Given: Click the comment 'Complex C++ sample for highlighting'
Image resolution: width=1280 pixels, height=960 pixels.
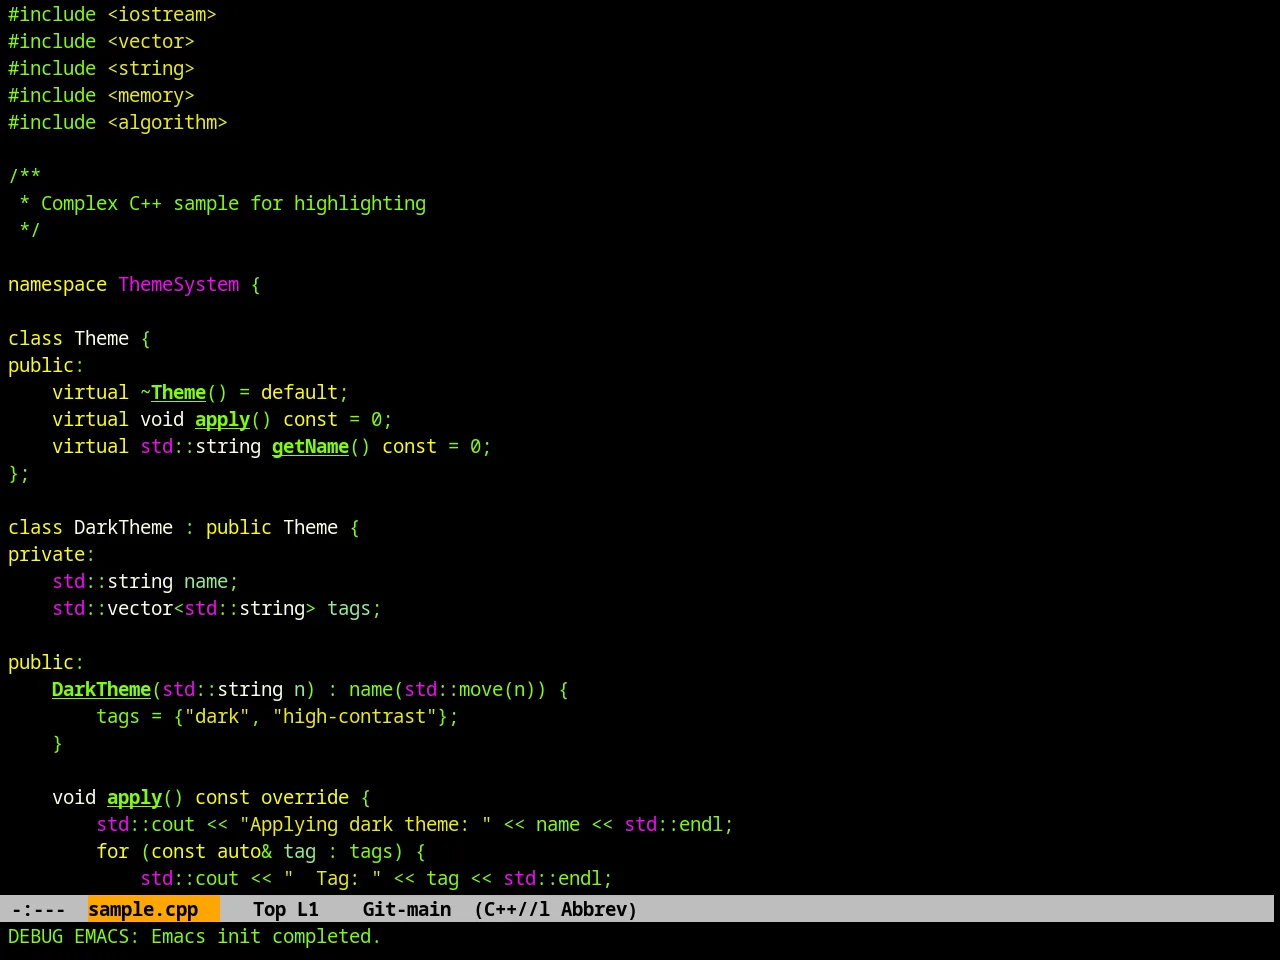Looking at the screenshot, I should [x=233, y=203].
